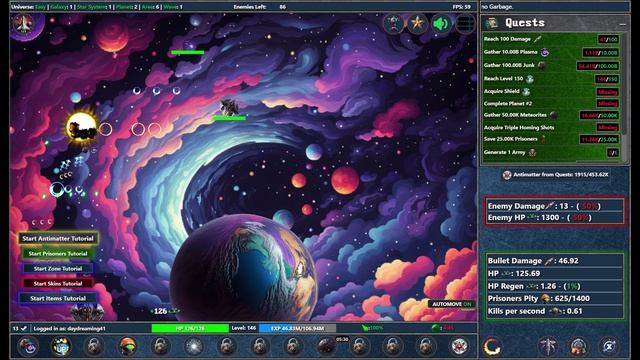Click the gold star icon in top toolbar
This screenshot has width=640, height=360.
point(417,23)
